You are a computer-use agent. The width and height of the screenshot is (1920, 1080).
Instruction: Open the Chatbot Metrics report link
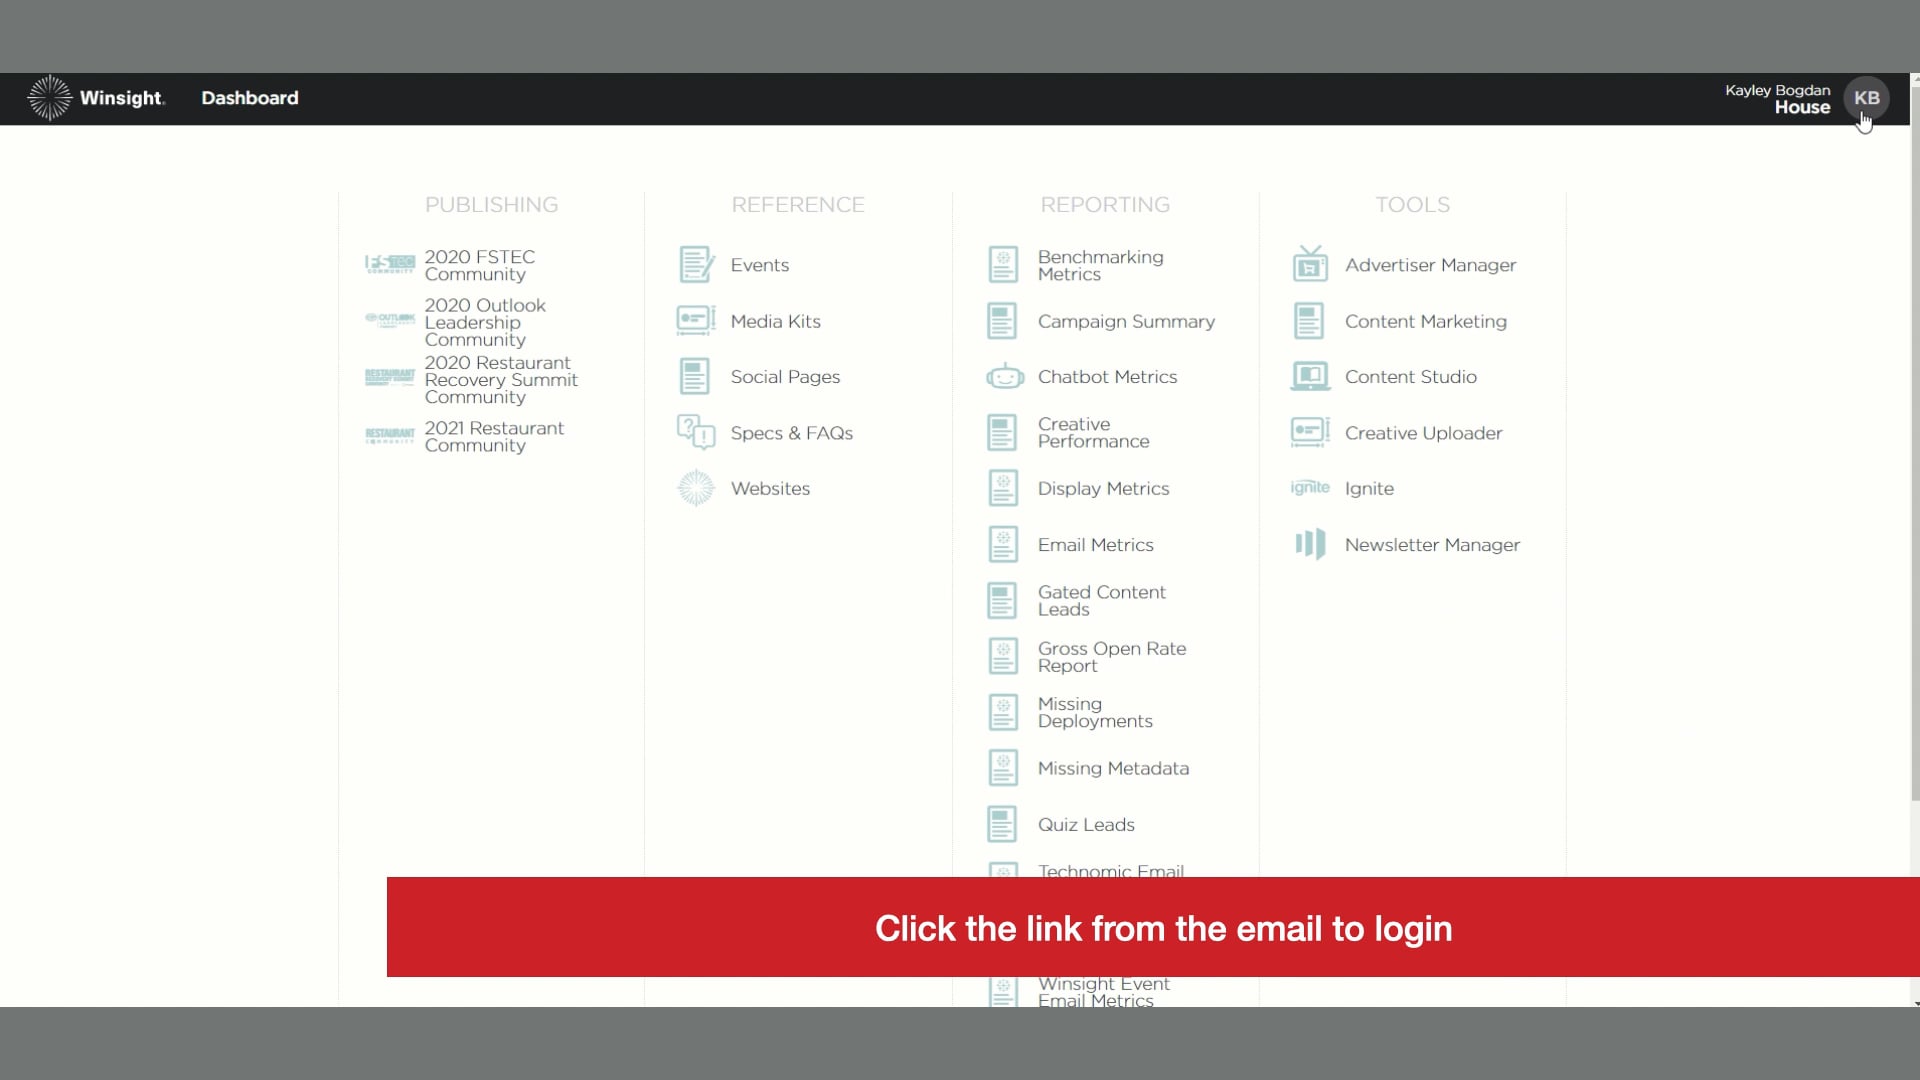click(1107, 377)
